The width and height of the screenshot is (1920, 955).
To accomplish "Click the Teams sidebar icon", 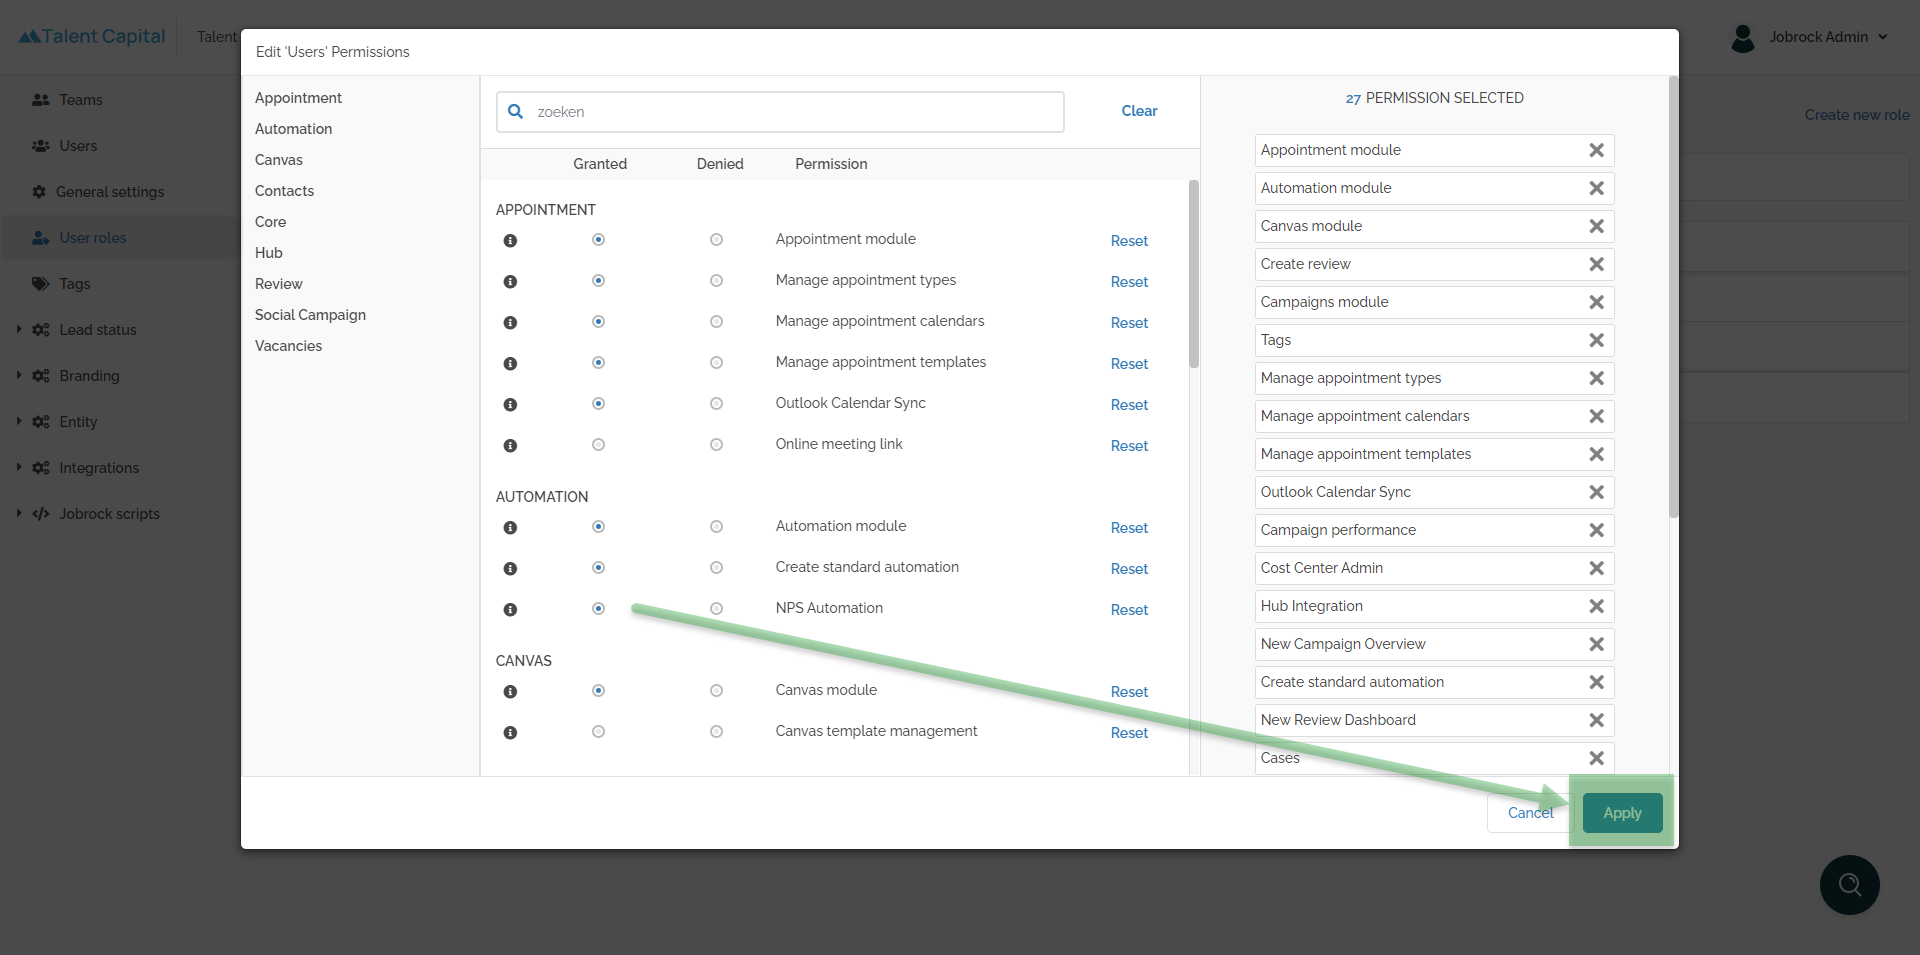I will click(41, 100).
